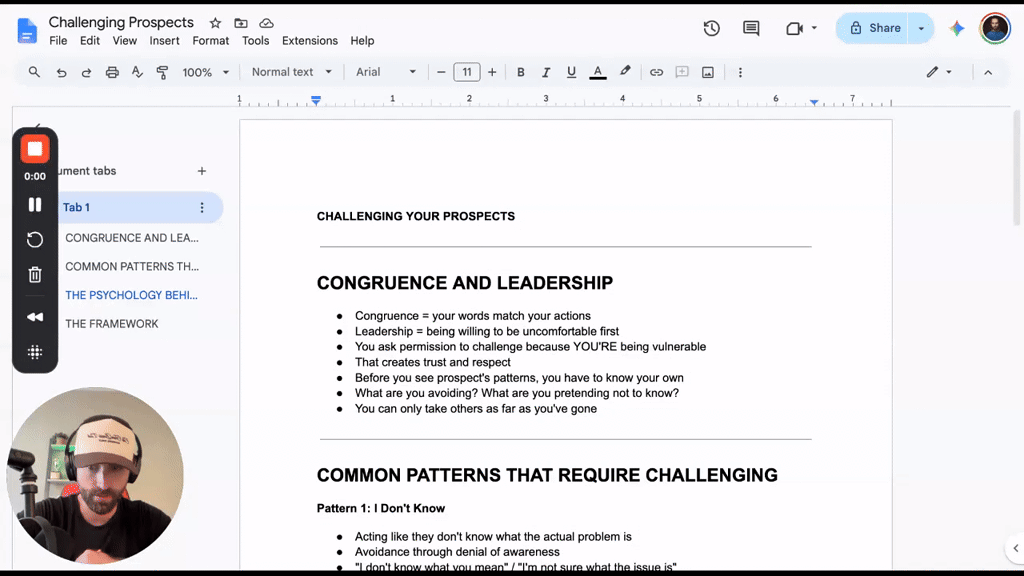Open the Google Docs home icon
Image resolution: width=1024 pixels, height=576 pixels.
pos(27,31)
